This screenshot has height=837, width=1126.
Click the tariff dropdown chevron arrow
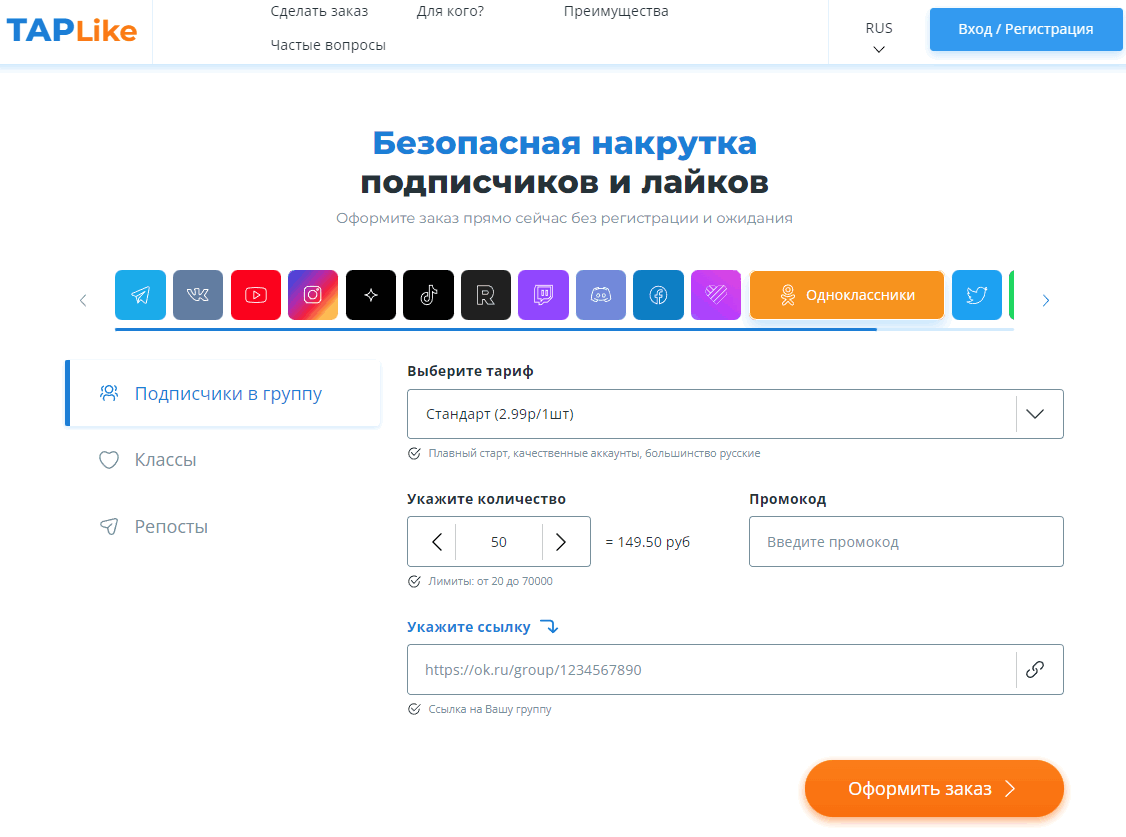(x=1035, y=414)
